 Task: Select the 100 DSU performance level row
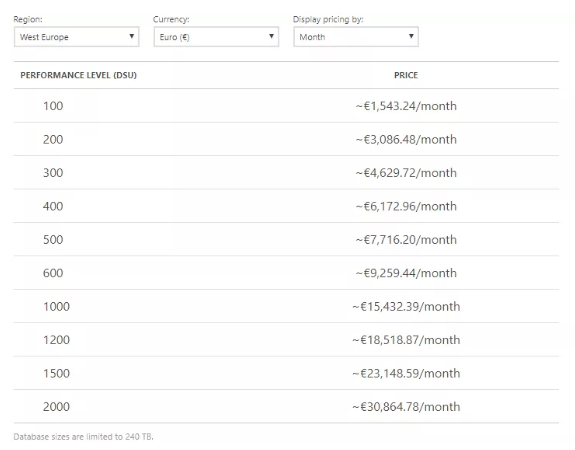286,106
